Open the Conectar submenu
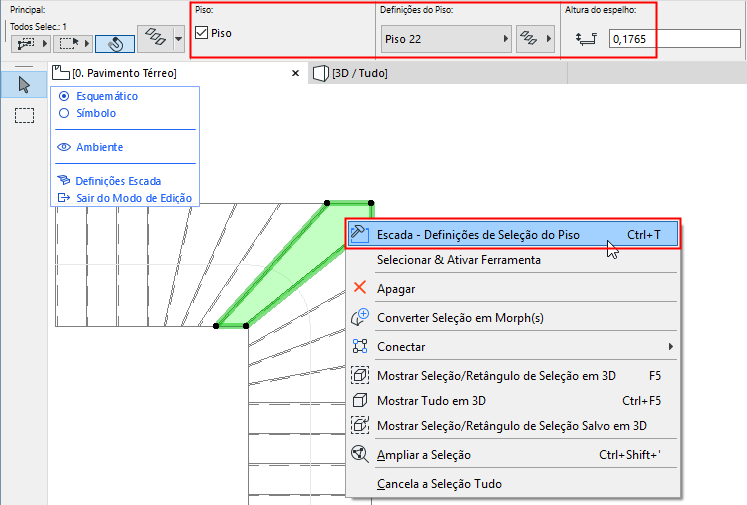747x505 pixels. point(513,347)
